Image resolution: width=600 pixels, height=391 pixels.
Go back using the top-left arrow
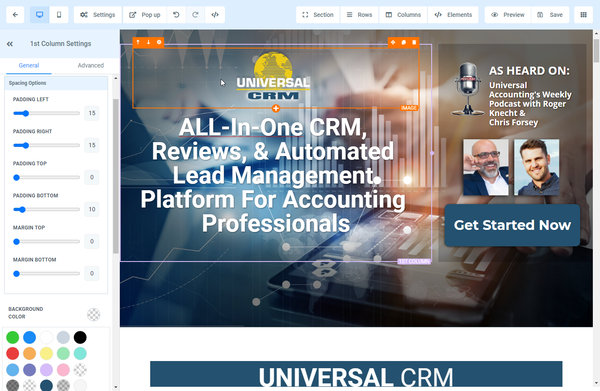tap(15, 15)
